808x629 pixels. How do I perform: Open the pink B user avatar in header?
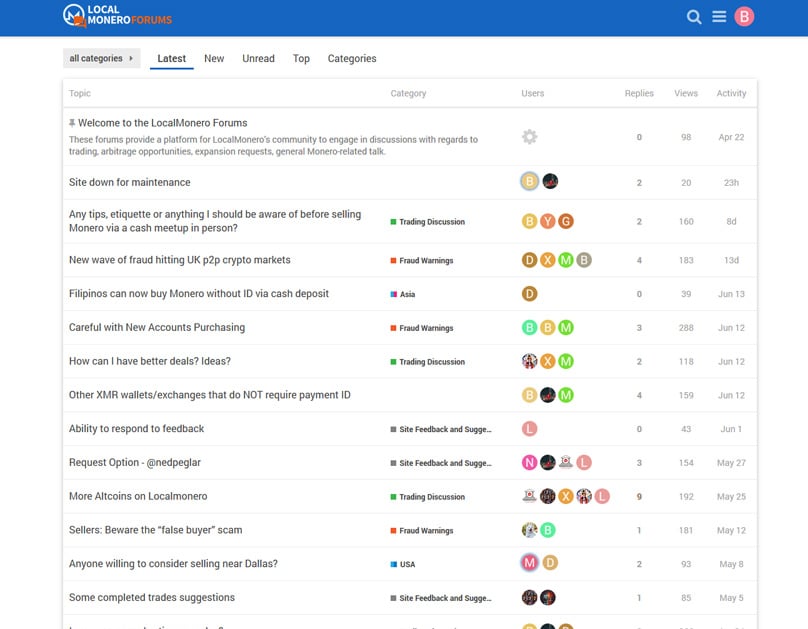click(744, 17)
